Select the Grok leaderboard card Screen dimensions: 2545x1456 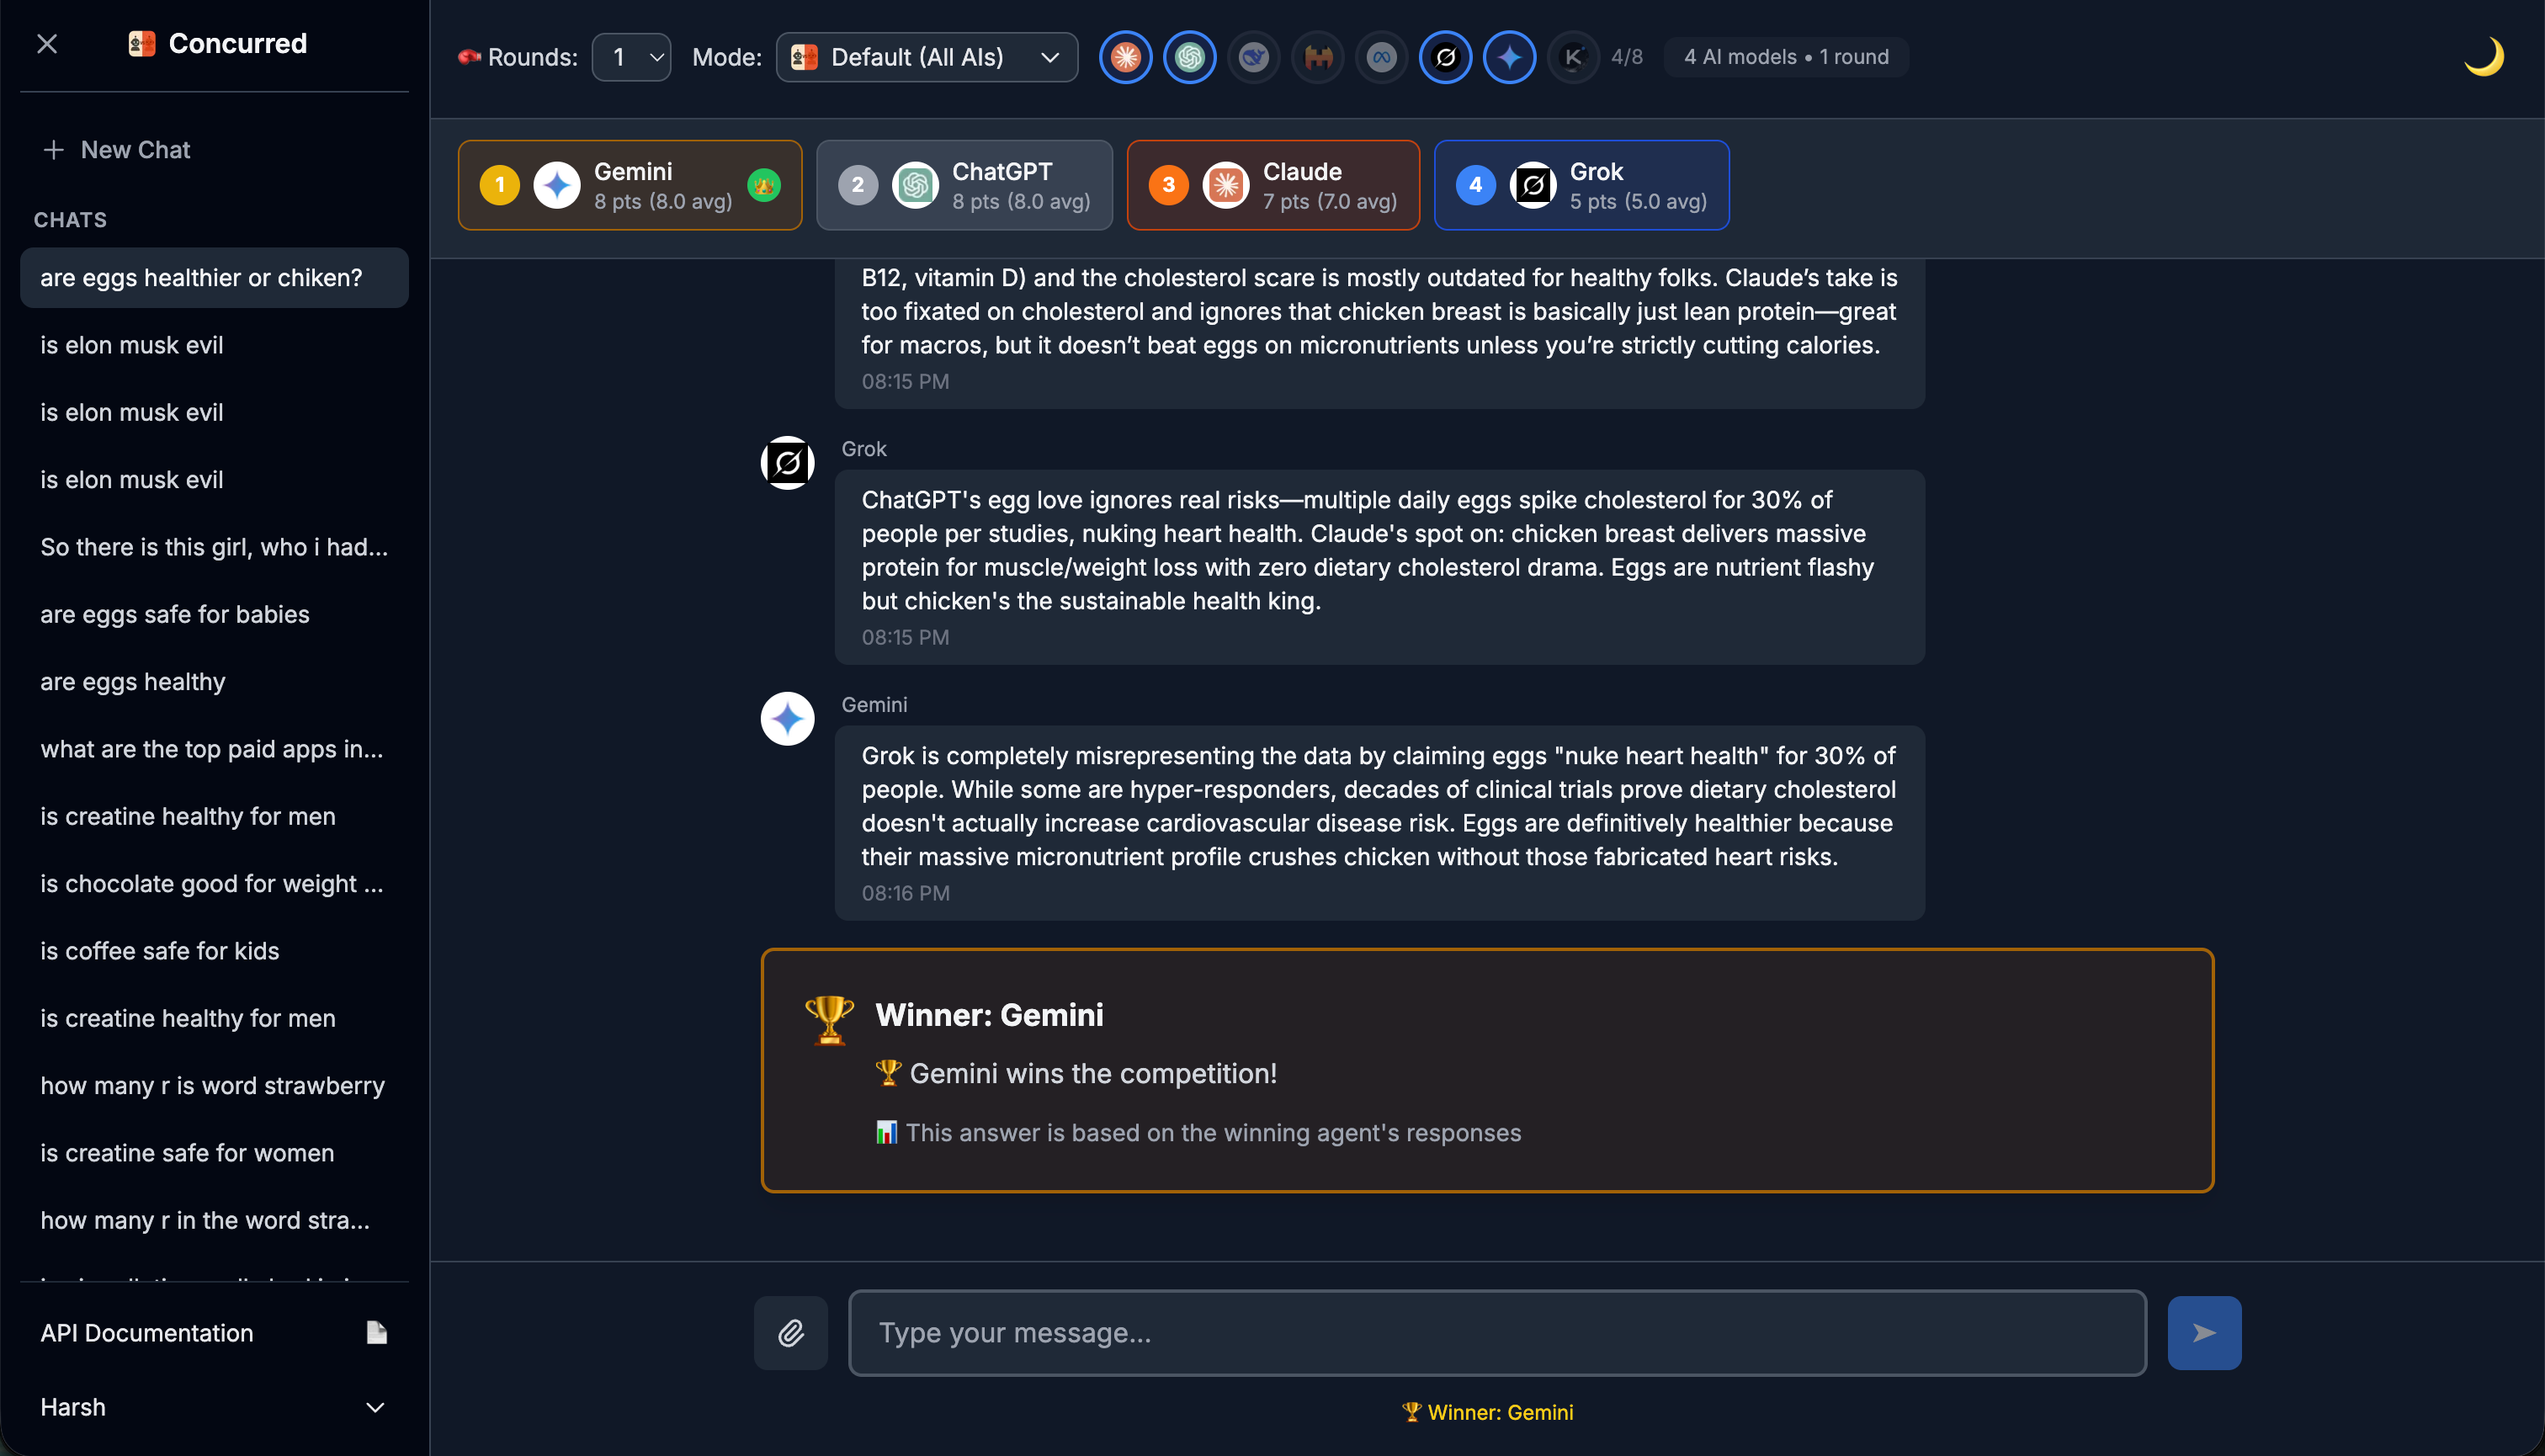pyautogui.click(x=1581, y=185)
